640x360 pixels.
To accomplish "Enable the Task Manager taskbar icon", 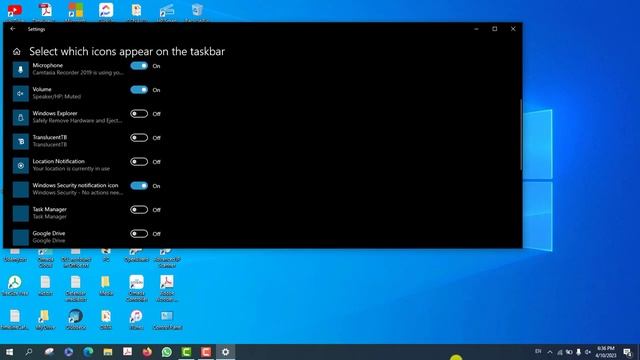I will [139, 210].
